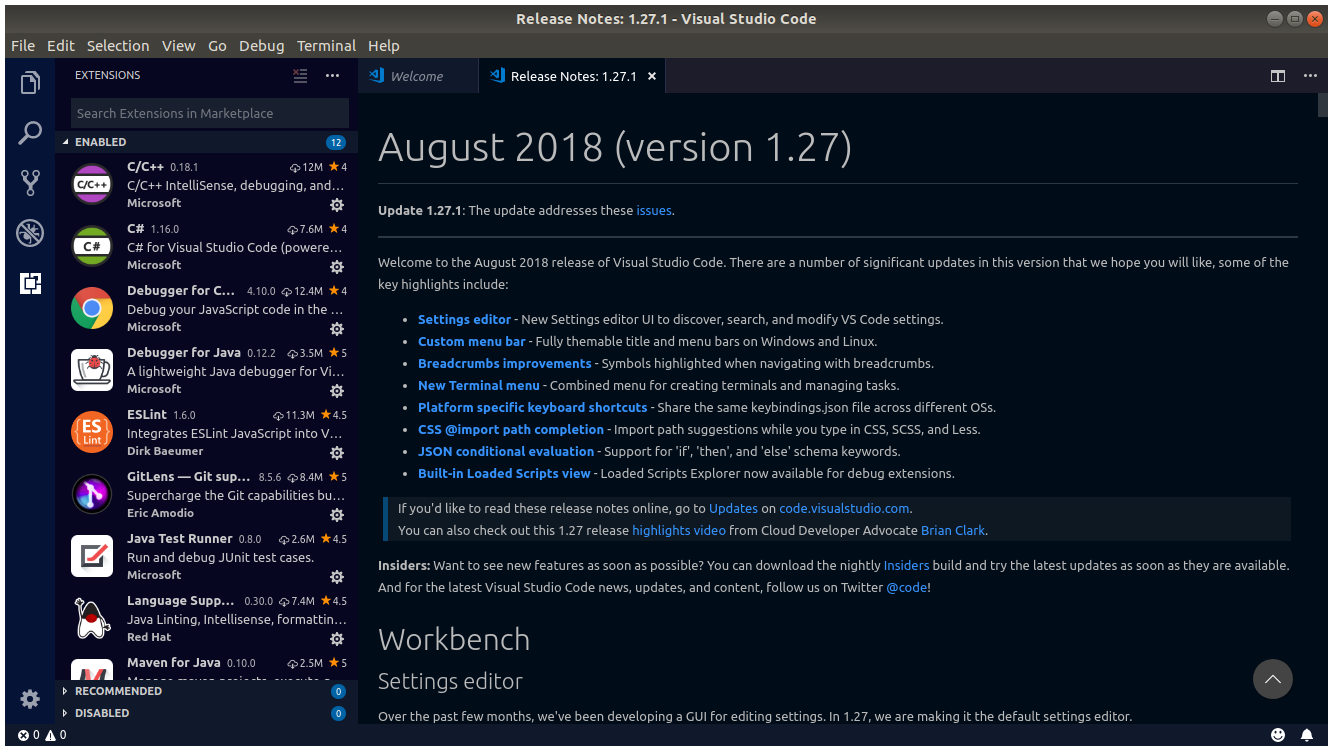1337x755 pixels.
Task: Open the Search view in activity bar
Action: [x=30, y=133]
